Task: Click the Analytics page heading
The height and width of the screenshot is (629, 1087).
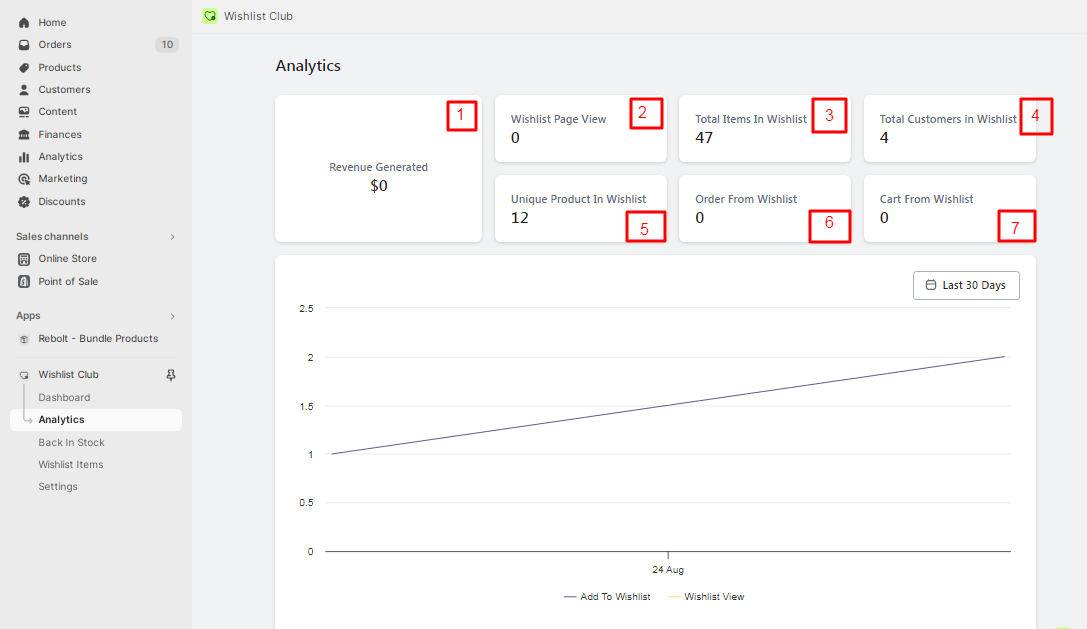Action: coord(308,66)
